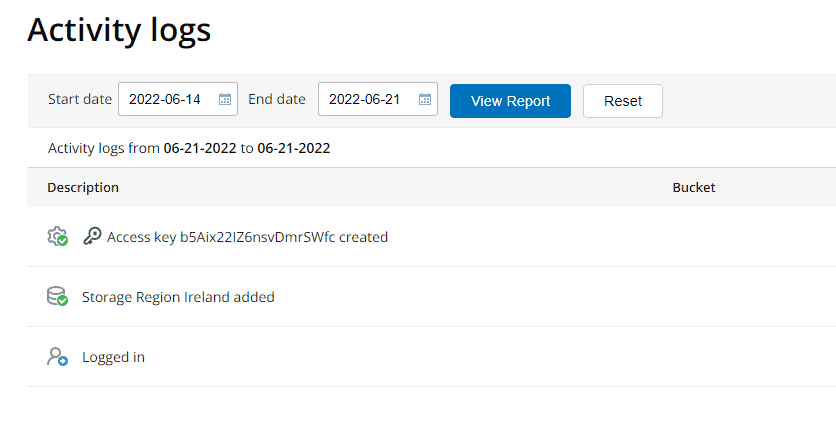Click the End date label
Image resolution: width=836 pixels, height=446 pixels.
[277, 99]
